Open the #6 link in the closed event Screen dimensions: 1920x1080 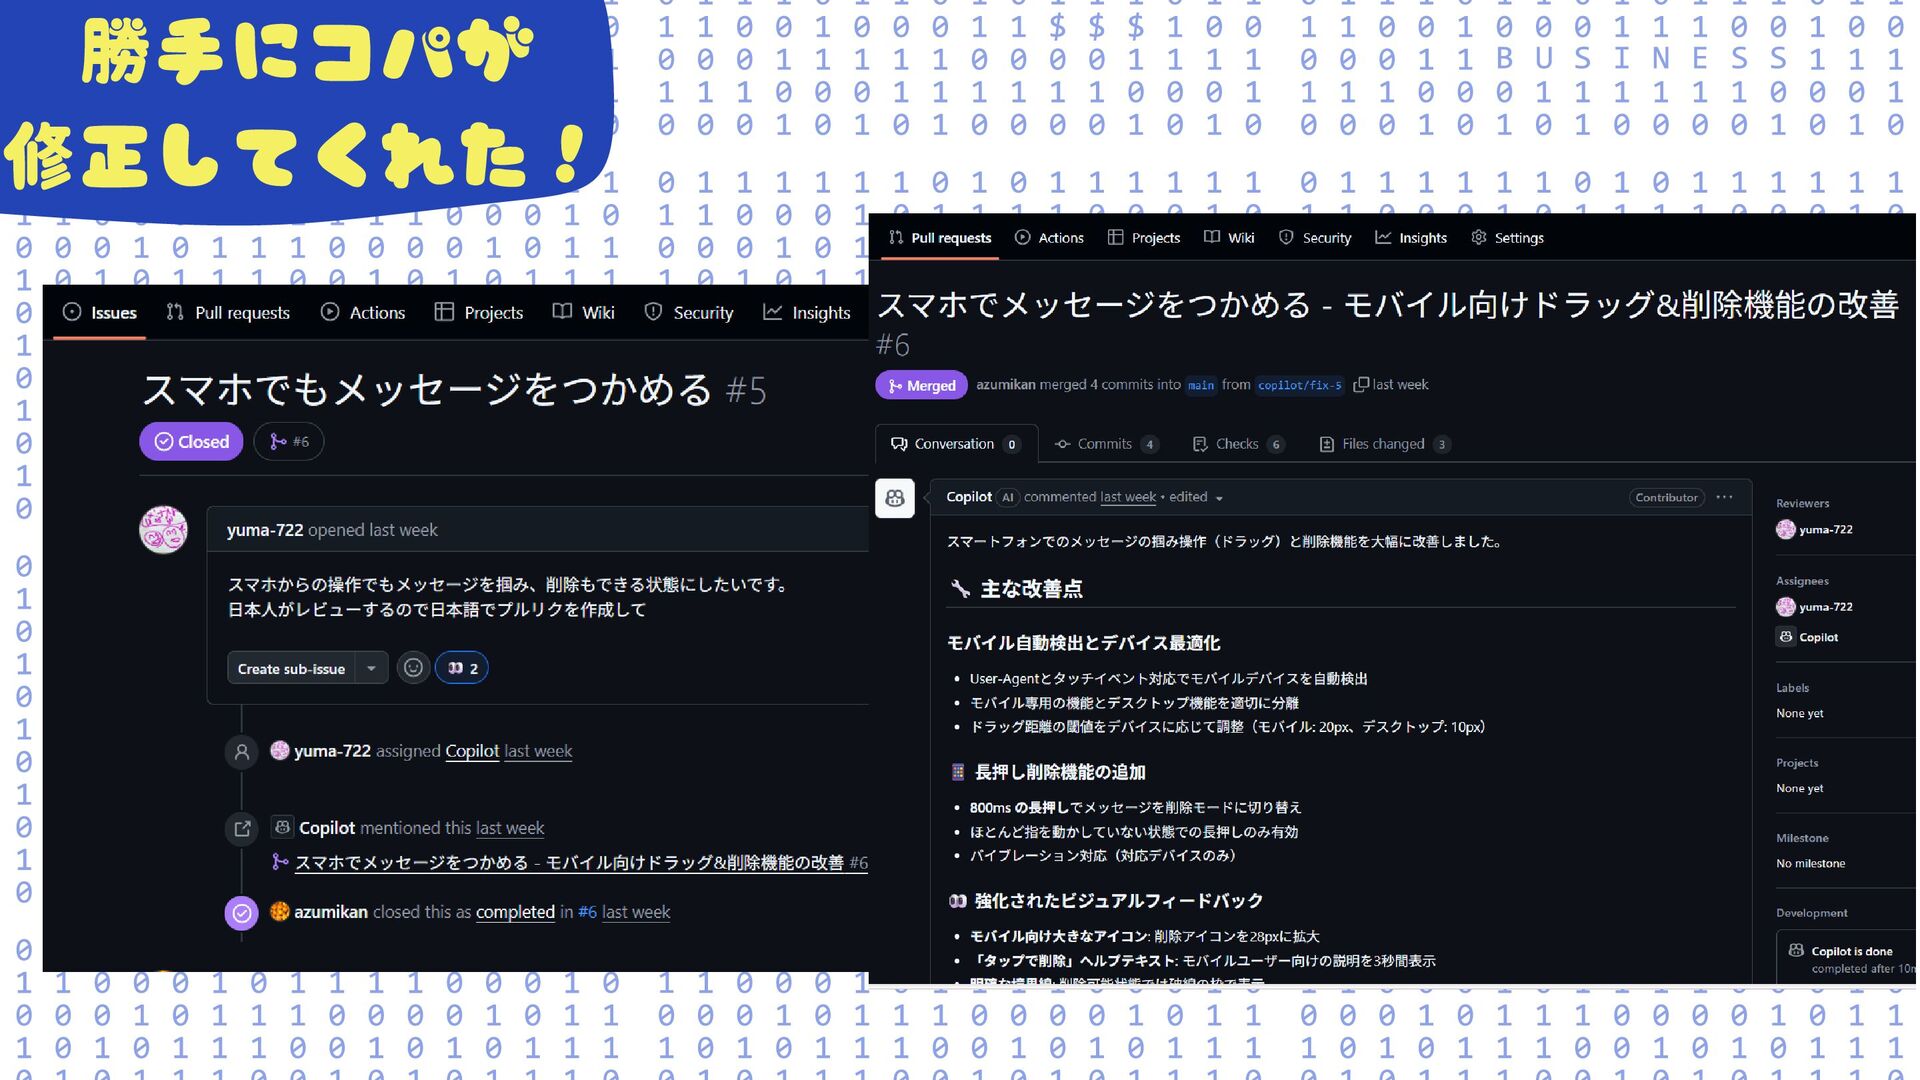[x=587, y=912]
